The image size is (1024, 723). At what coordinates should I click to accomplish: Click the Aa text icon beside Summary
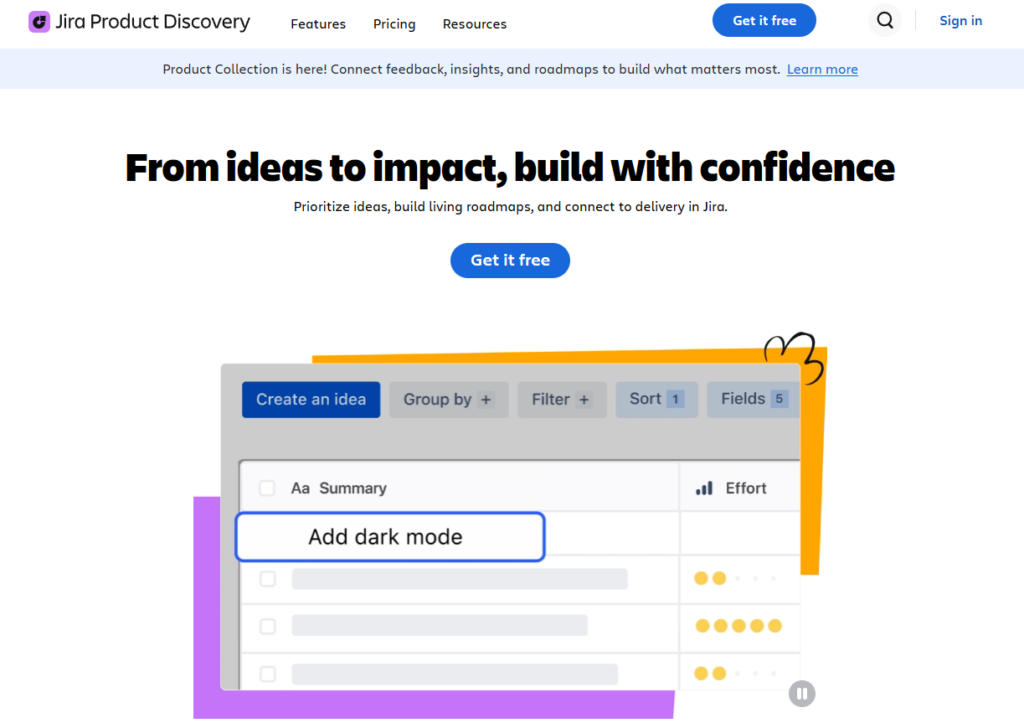[300, 489]
